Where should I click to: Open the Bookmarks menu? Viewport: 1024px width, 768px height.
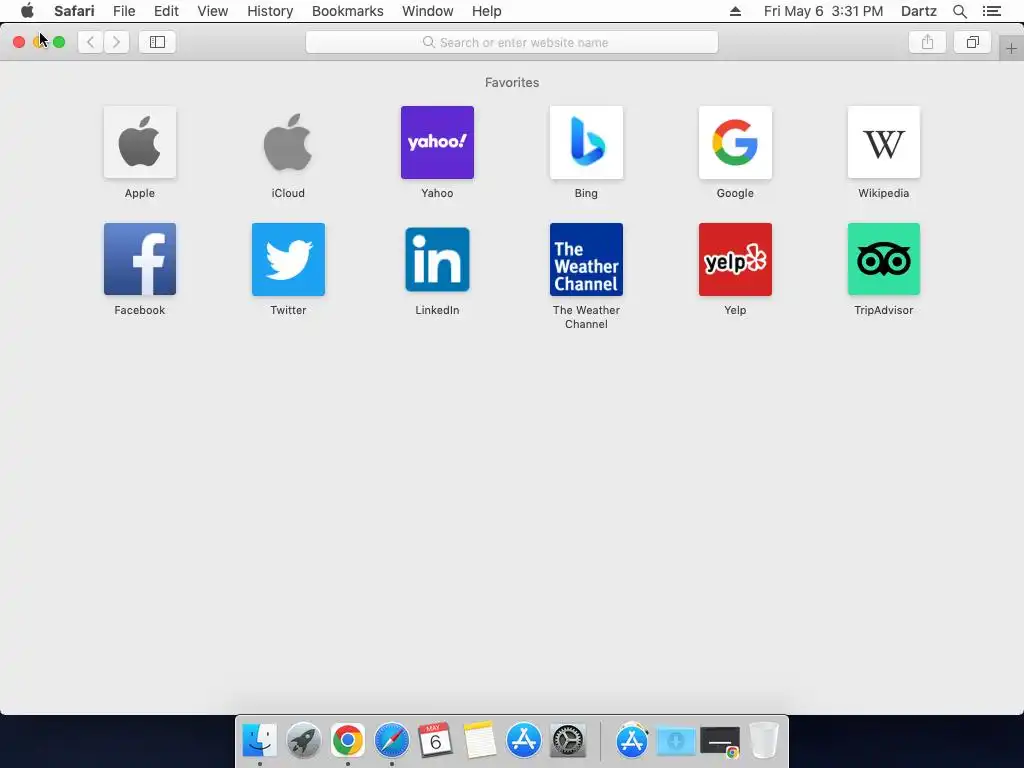click(347, 11)
